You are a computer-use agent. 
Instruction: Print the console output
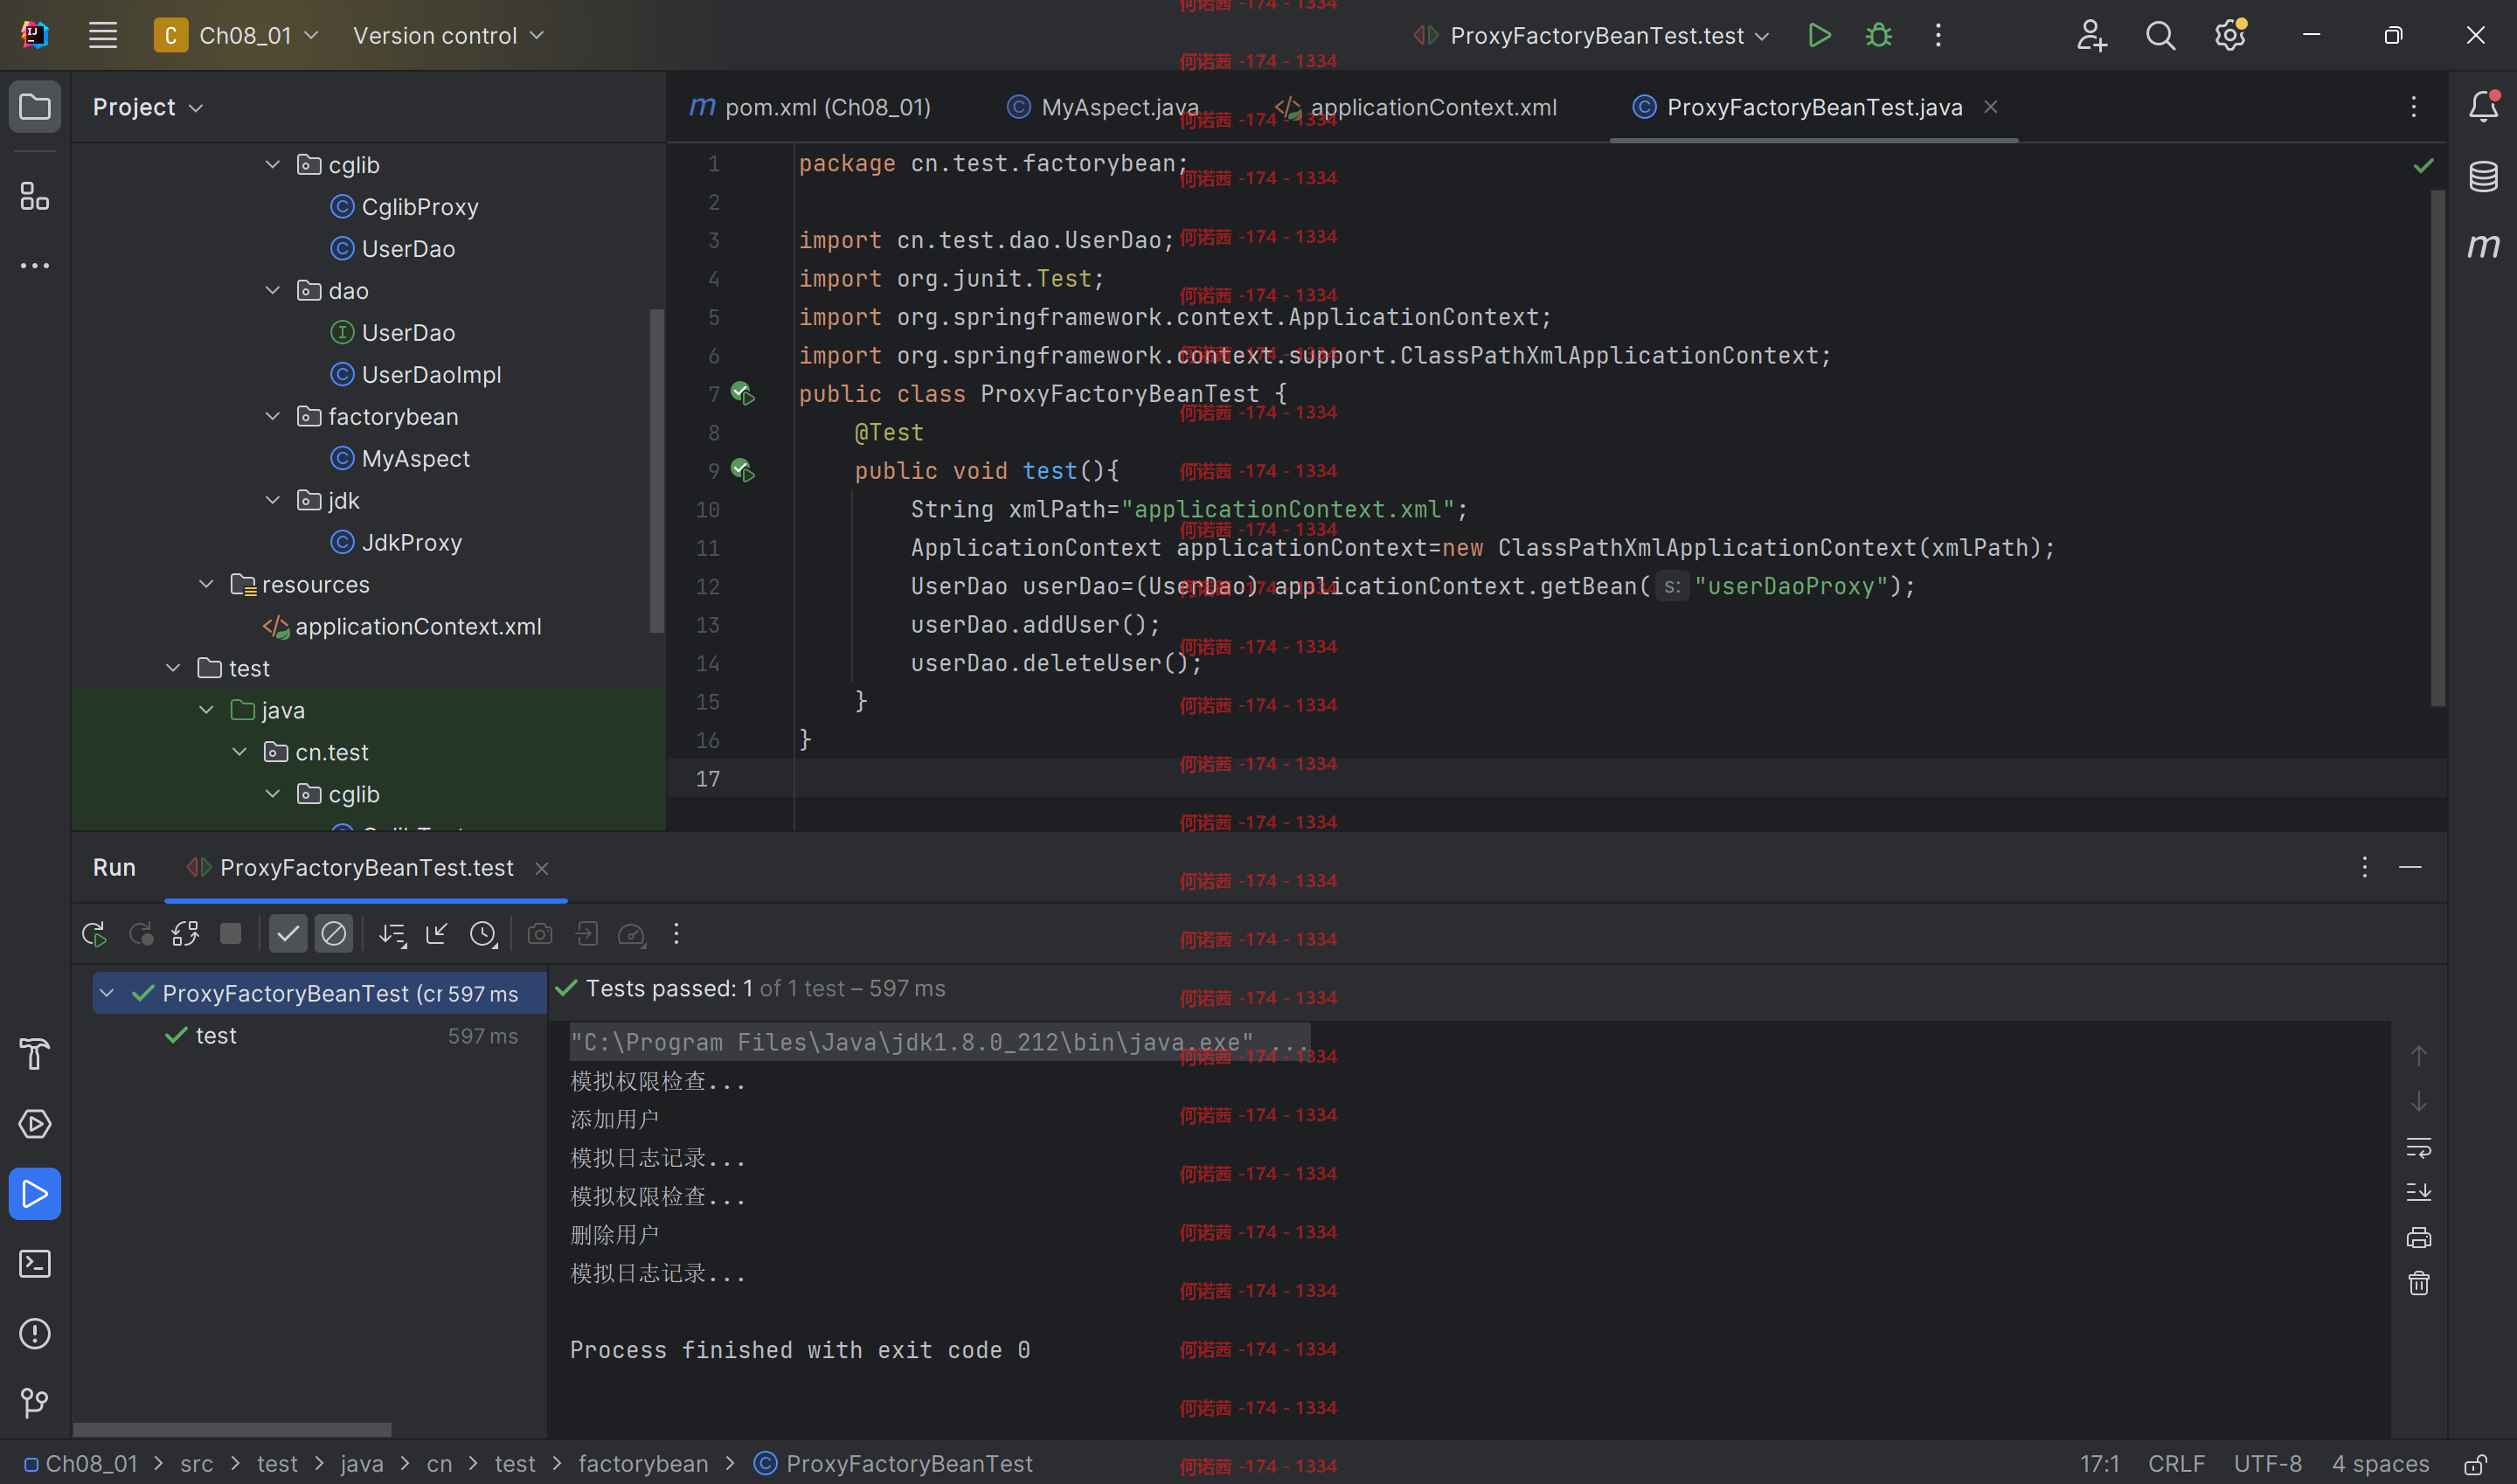2419,1238
